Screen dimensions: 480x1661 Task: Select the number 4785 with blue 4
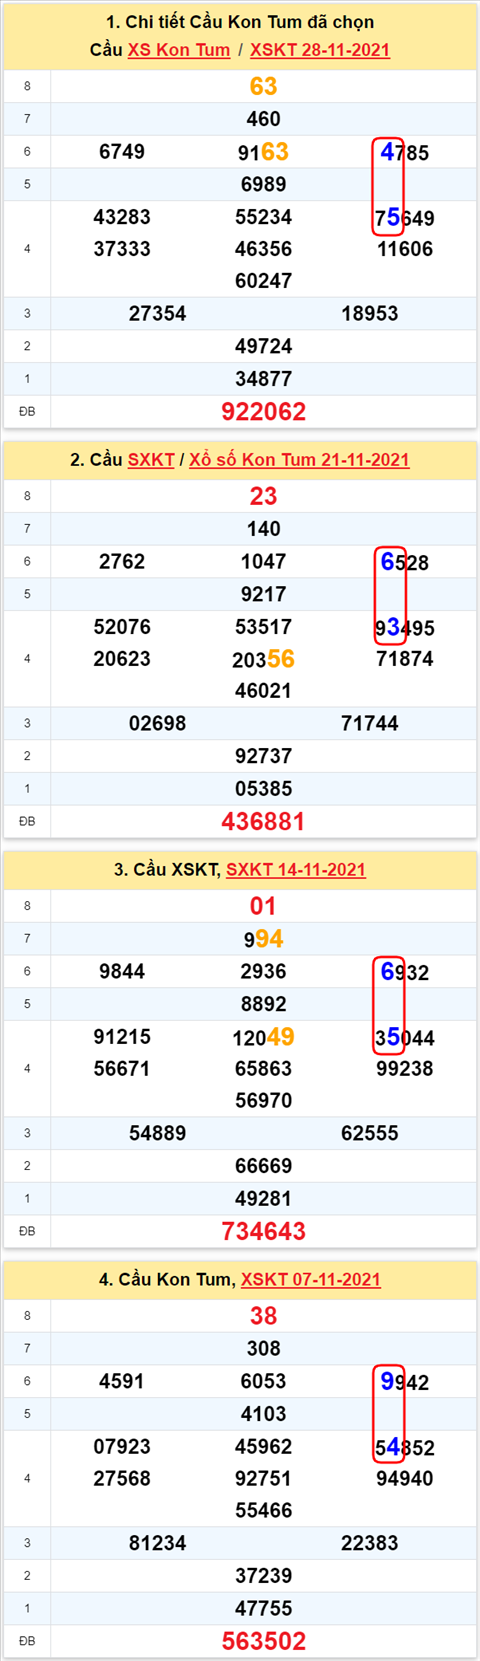405,153
